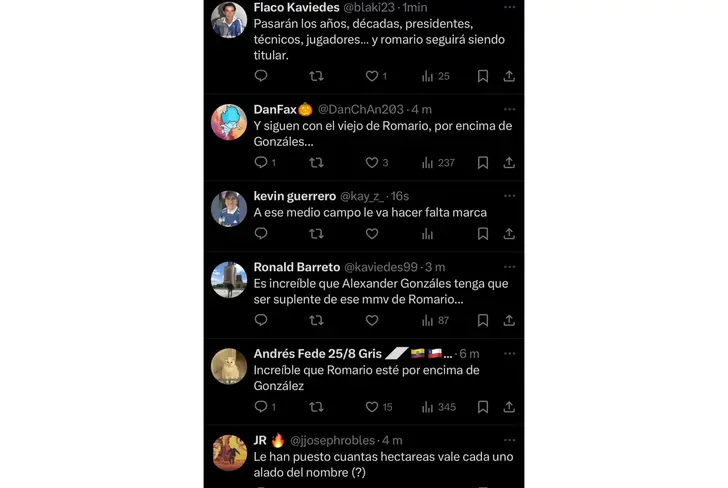This screenshot has height=488, width=728.
Task: Open more options on Flaco Kaviedes' tweet
Action: tap(509, 7)
